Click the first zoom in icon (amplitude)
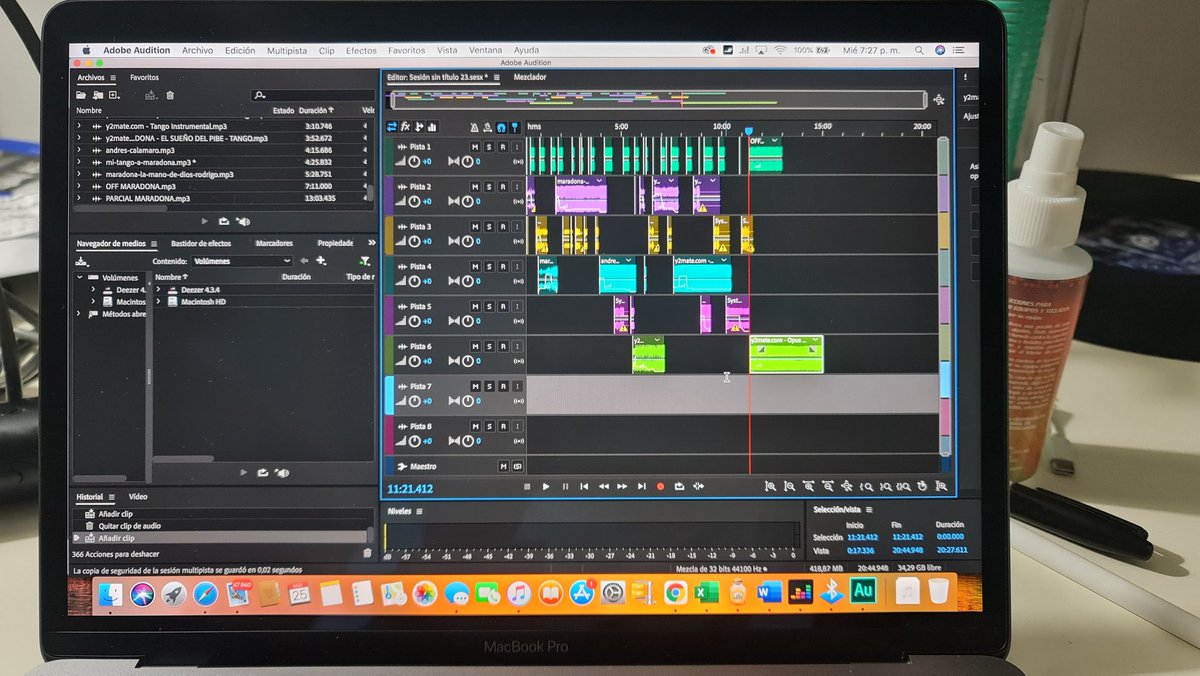 (770, 486)
